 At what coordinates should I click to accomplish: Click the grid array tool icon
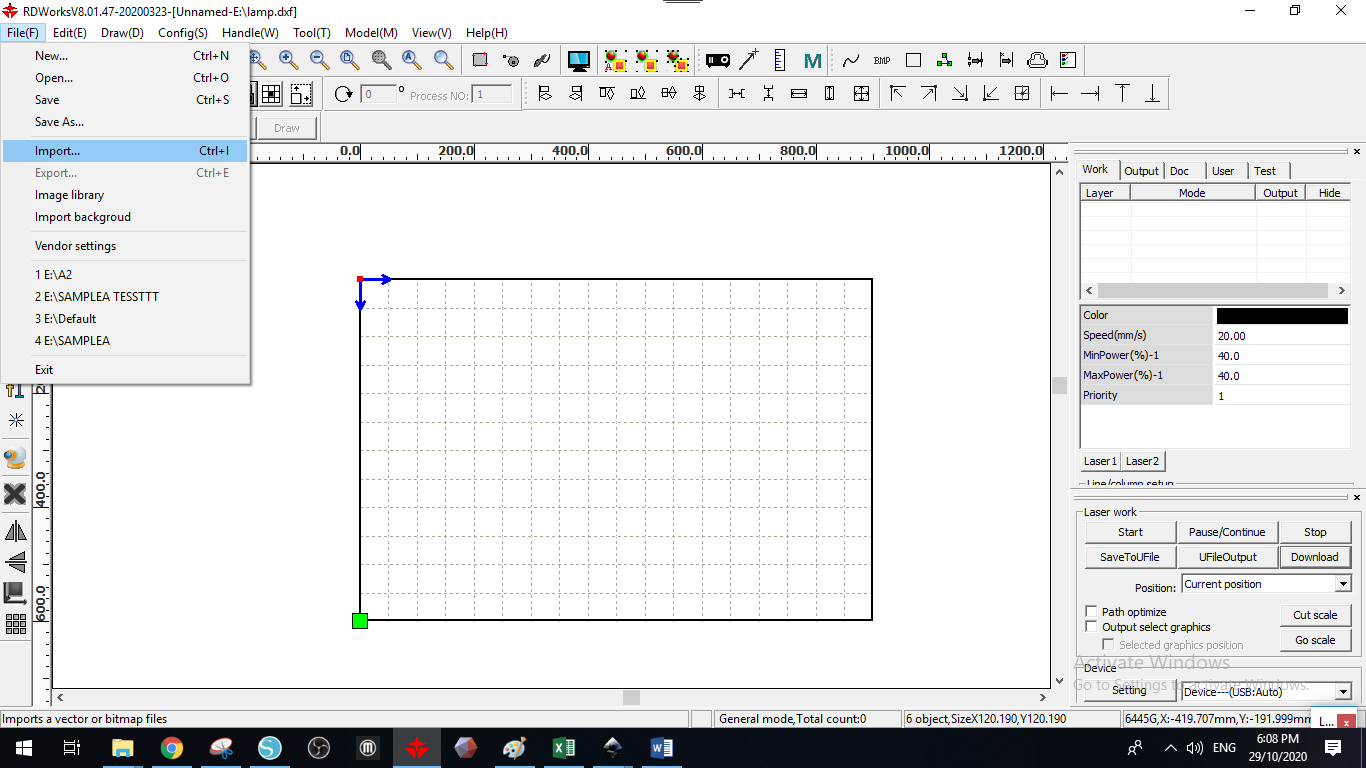pyautogui.click(x=16, y=624)
